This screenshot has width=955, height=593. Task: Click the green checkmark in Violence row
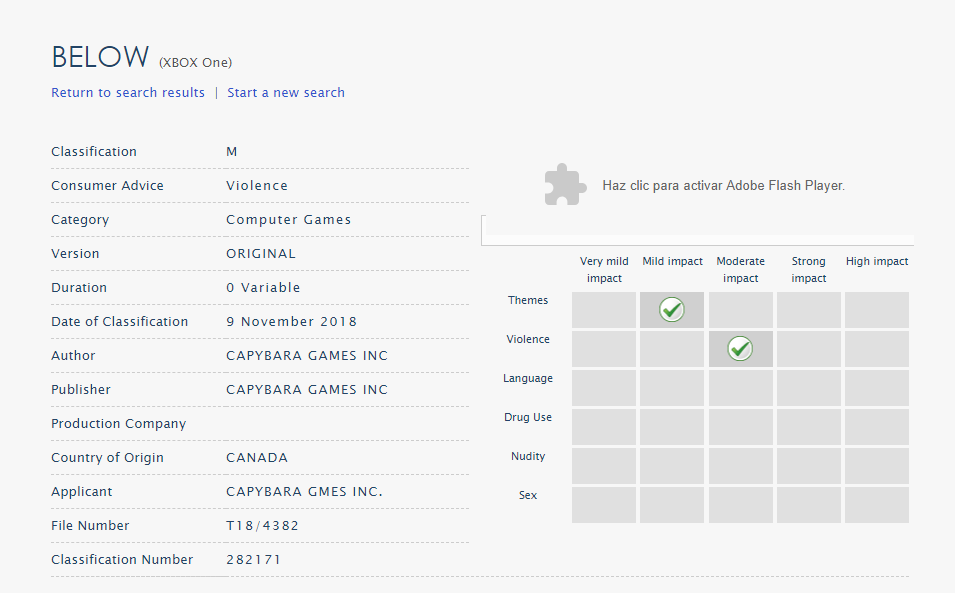click(740, 348)
